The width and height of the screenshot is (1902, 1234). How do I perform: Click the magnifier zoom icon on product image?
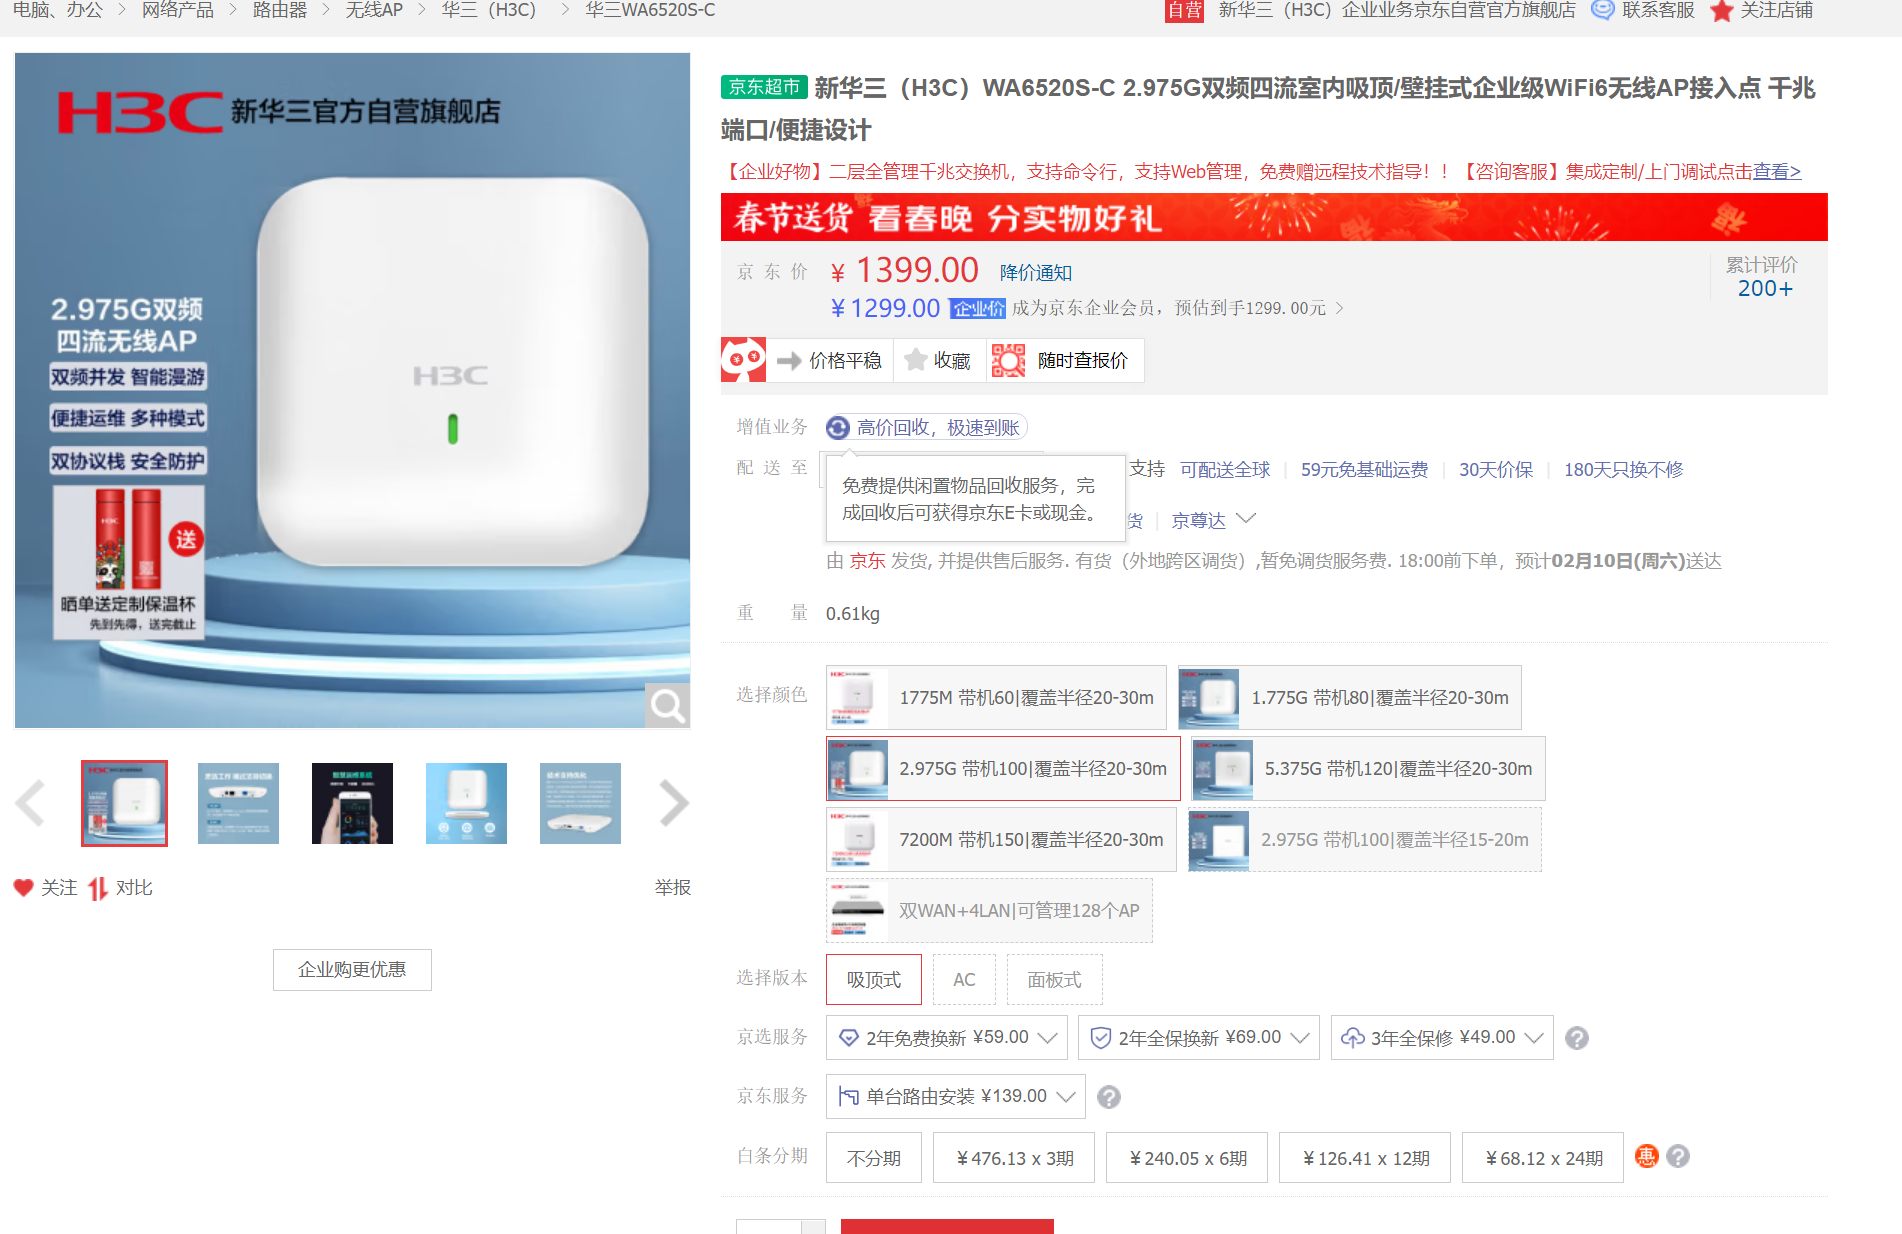[x=667, y=706]
